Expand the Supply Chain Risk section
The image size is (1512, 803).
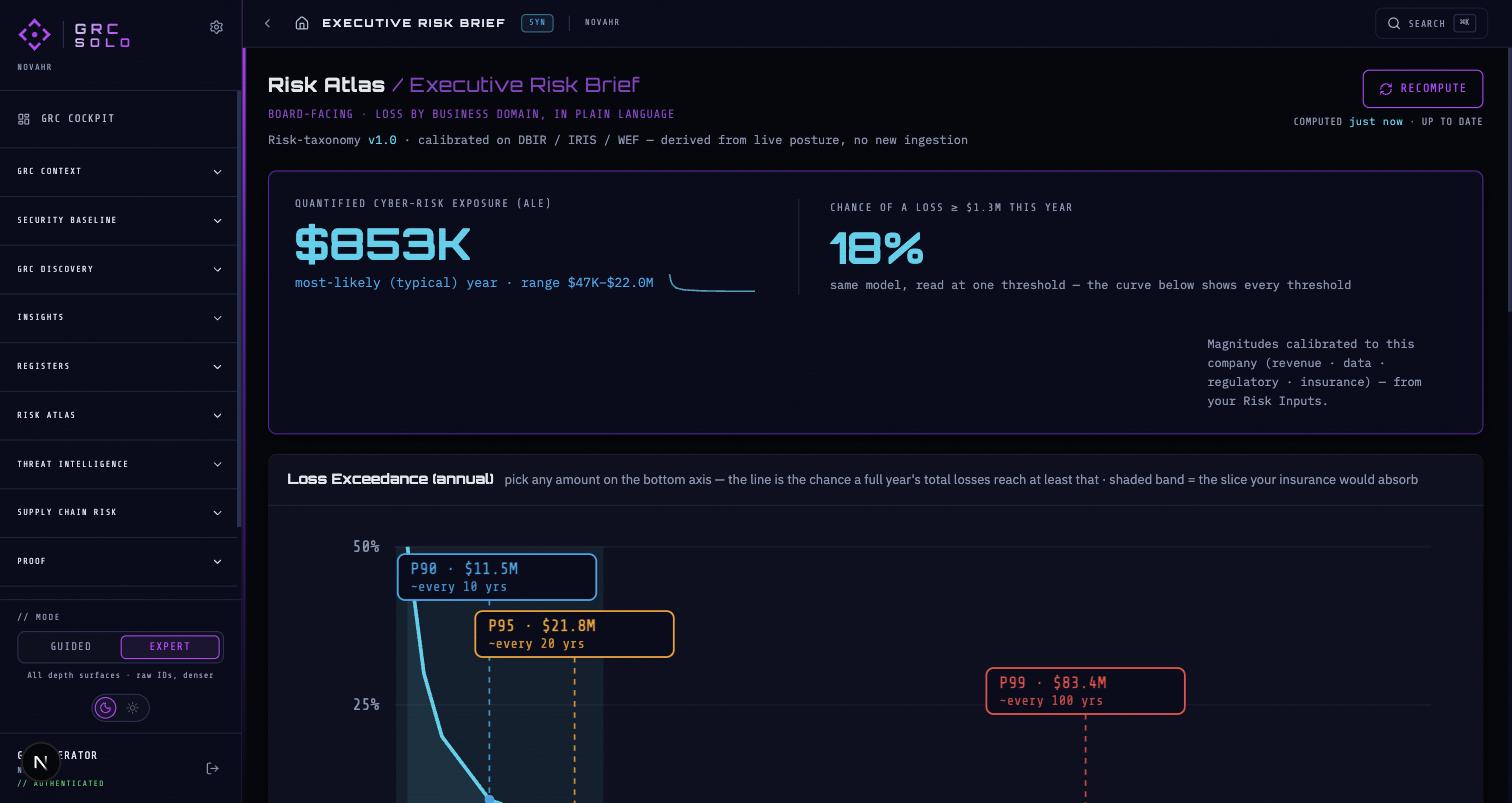coord(119,513)
